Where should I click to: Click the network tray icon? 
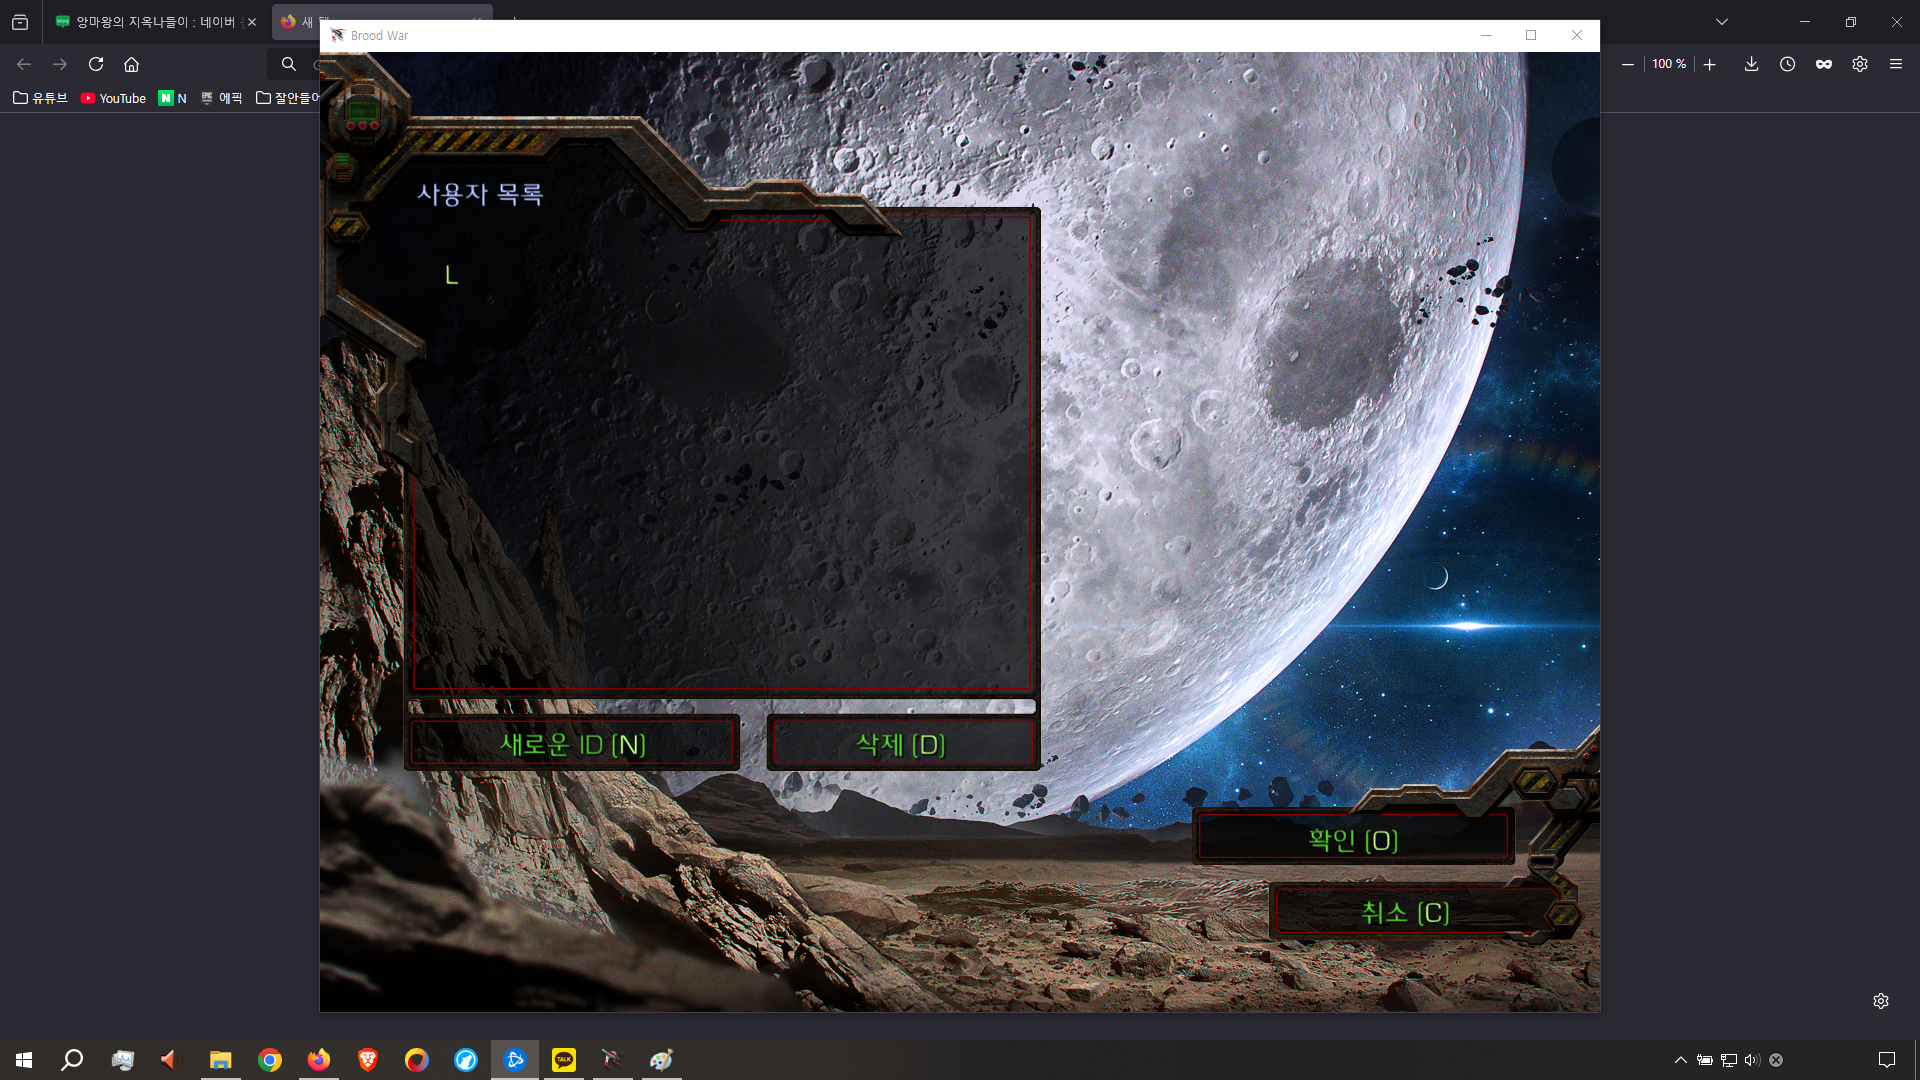pos(1729,1060)
